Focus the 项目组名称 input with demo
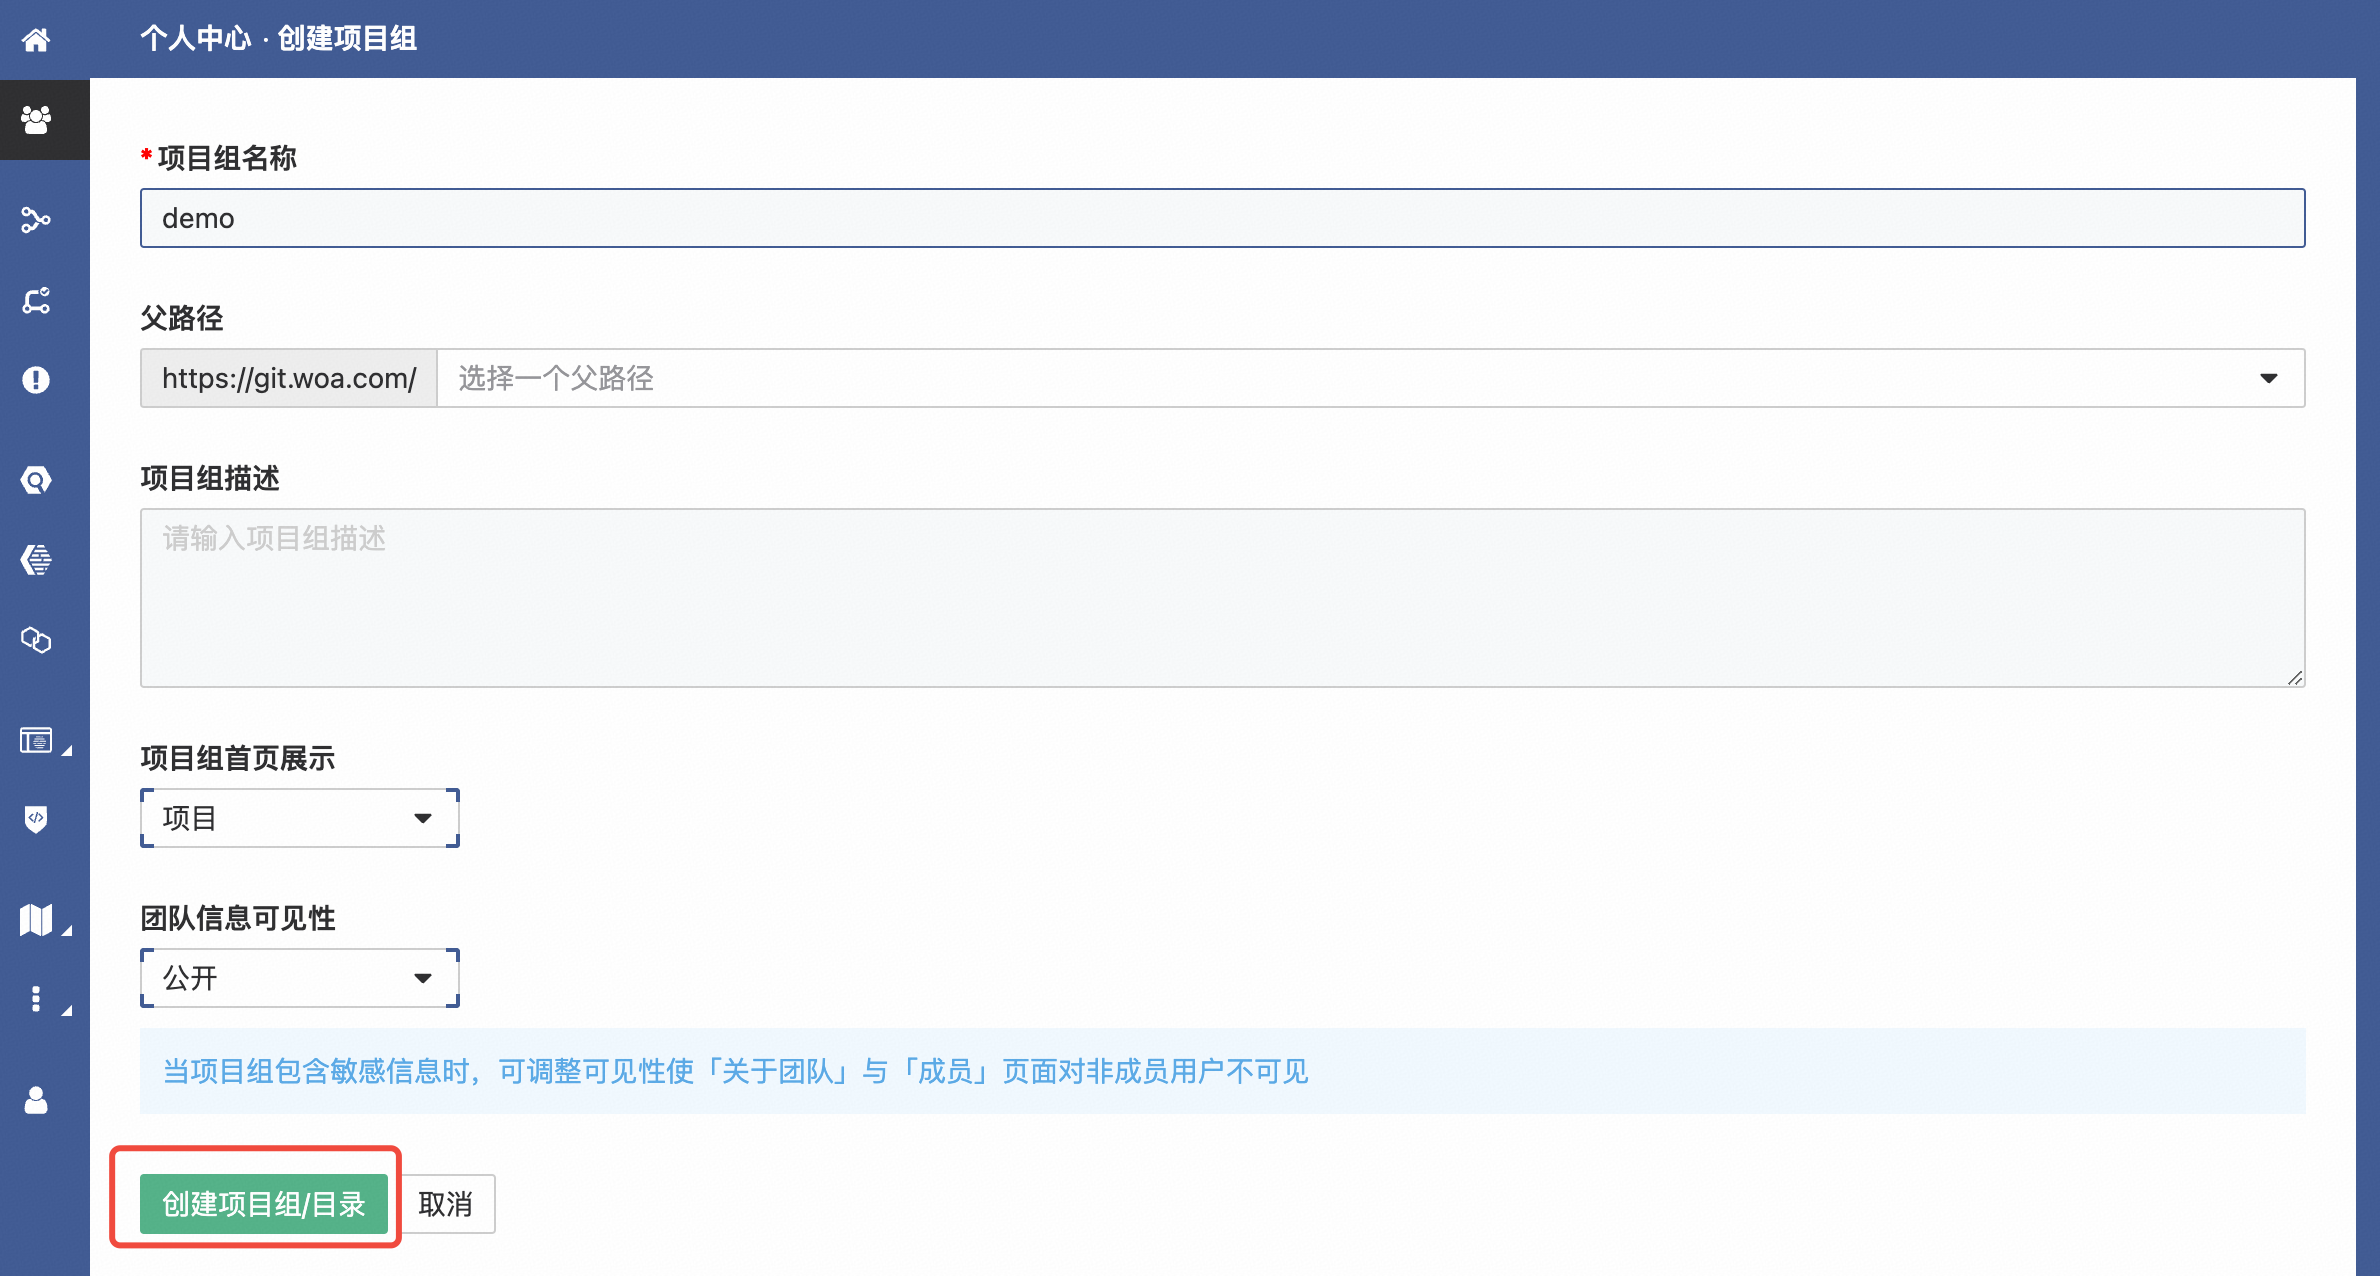 [x=1222, y=218]
